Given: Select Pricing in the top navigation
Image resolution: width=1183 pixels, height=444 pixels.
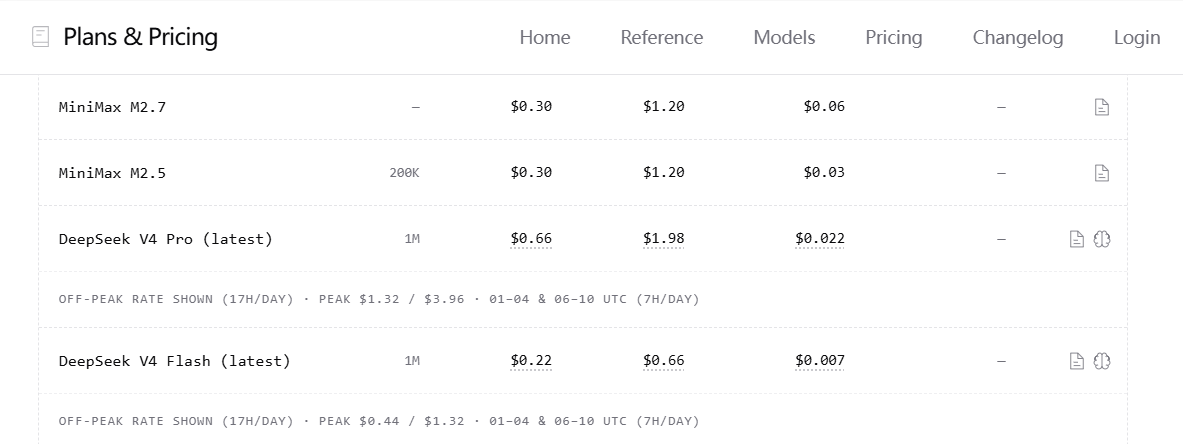Looking at the screenshot, I should coord(894,38).
